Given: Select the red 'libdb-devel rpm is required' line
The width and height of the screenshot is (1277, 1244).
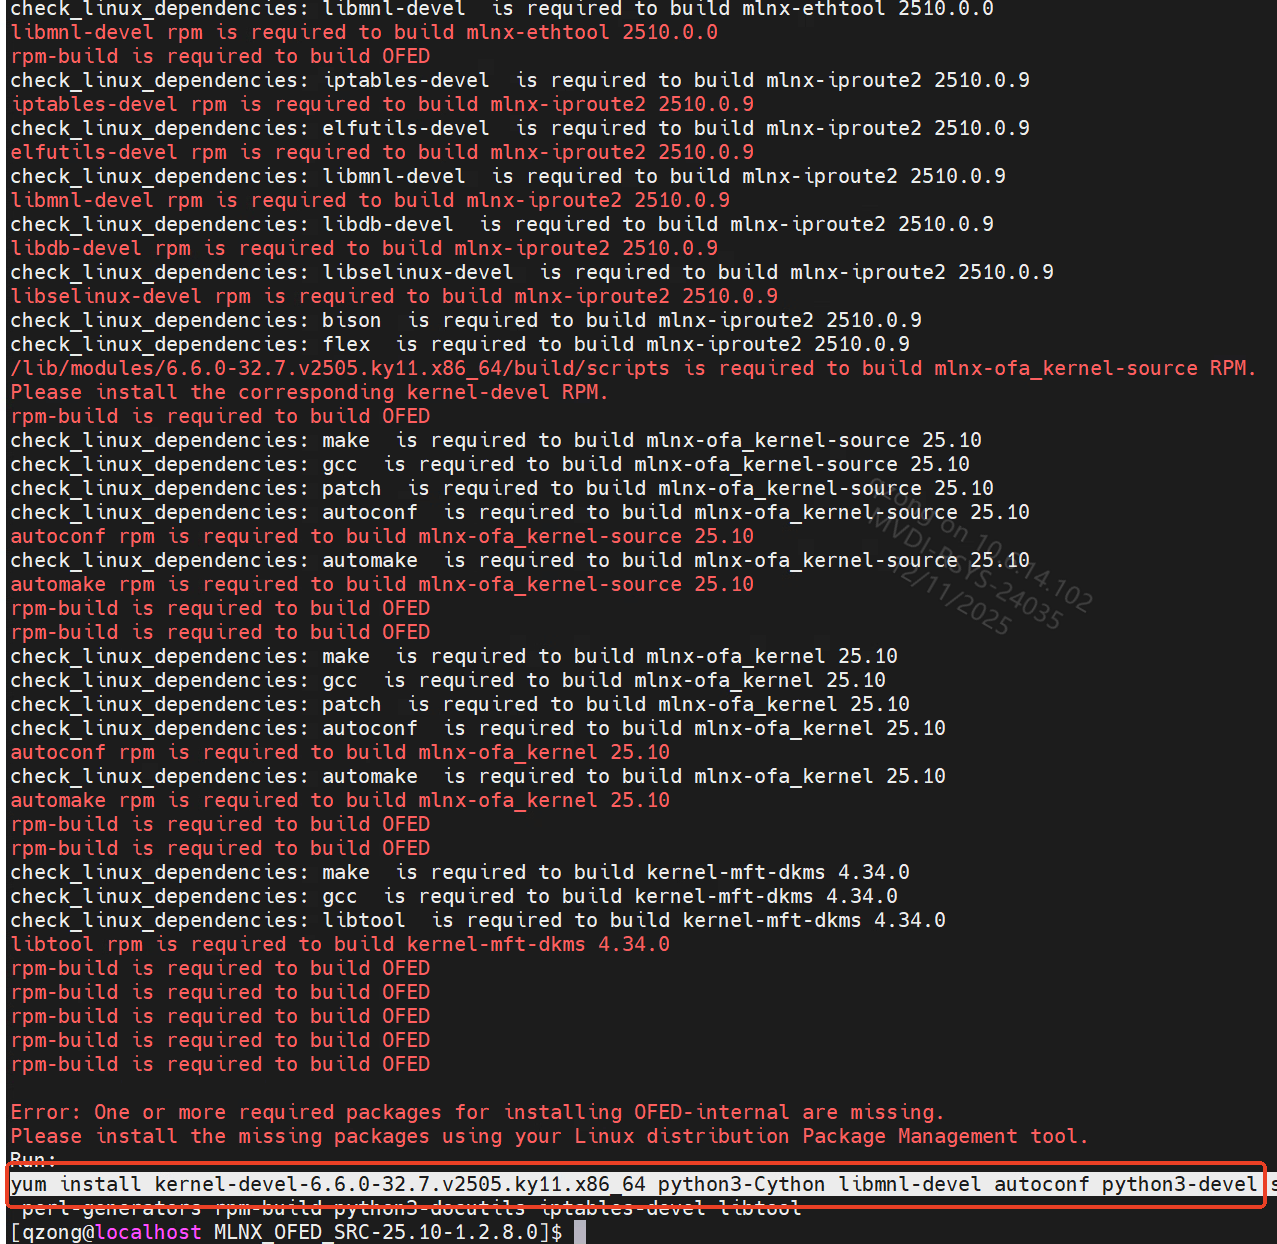Looking at the screenshot, I should tap(364, 248).
